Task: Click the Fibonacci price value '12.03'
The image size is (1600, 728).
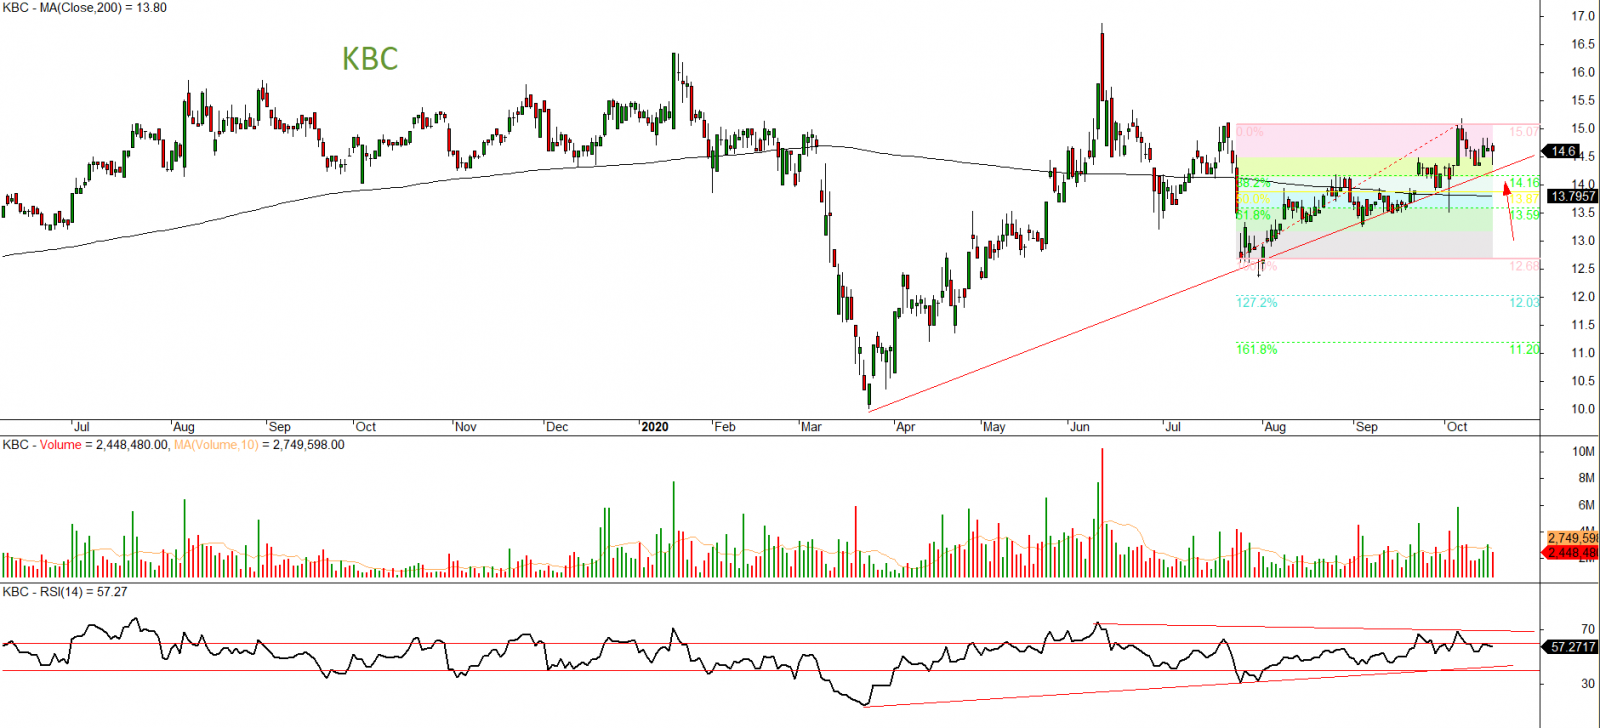Action: [1525, 302]
